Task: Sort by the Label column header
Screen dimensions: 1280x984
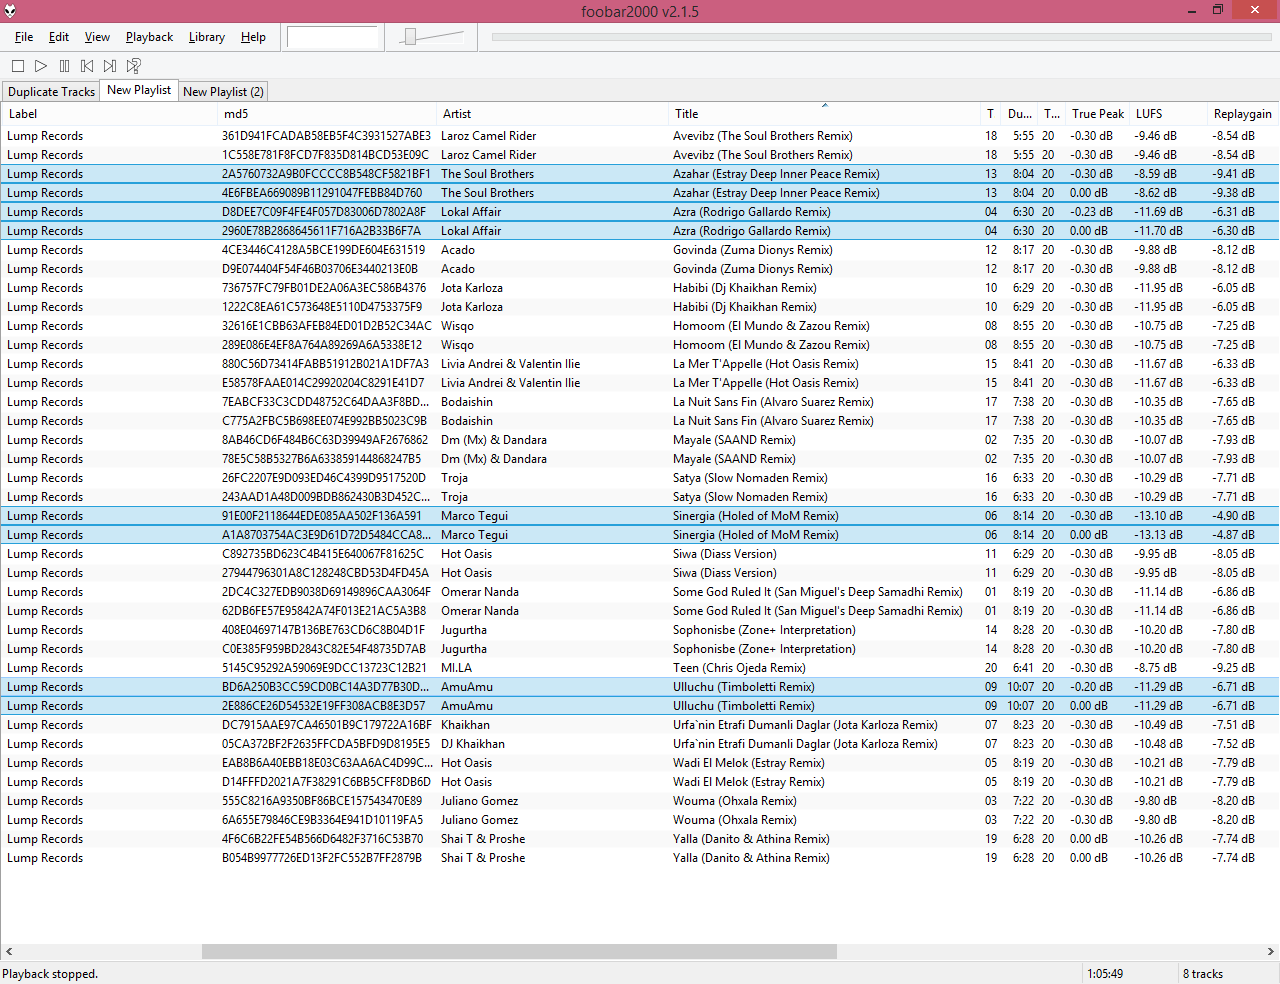Action: click(x=109, y=114)
